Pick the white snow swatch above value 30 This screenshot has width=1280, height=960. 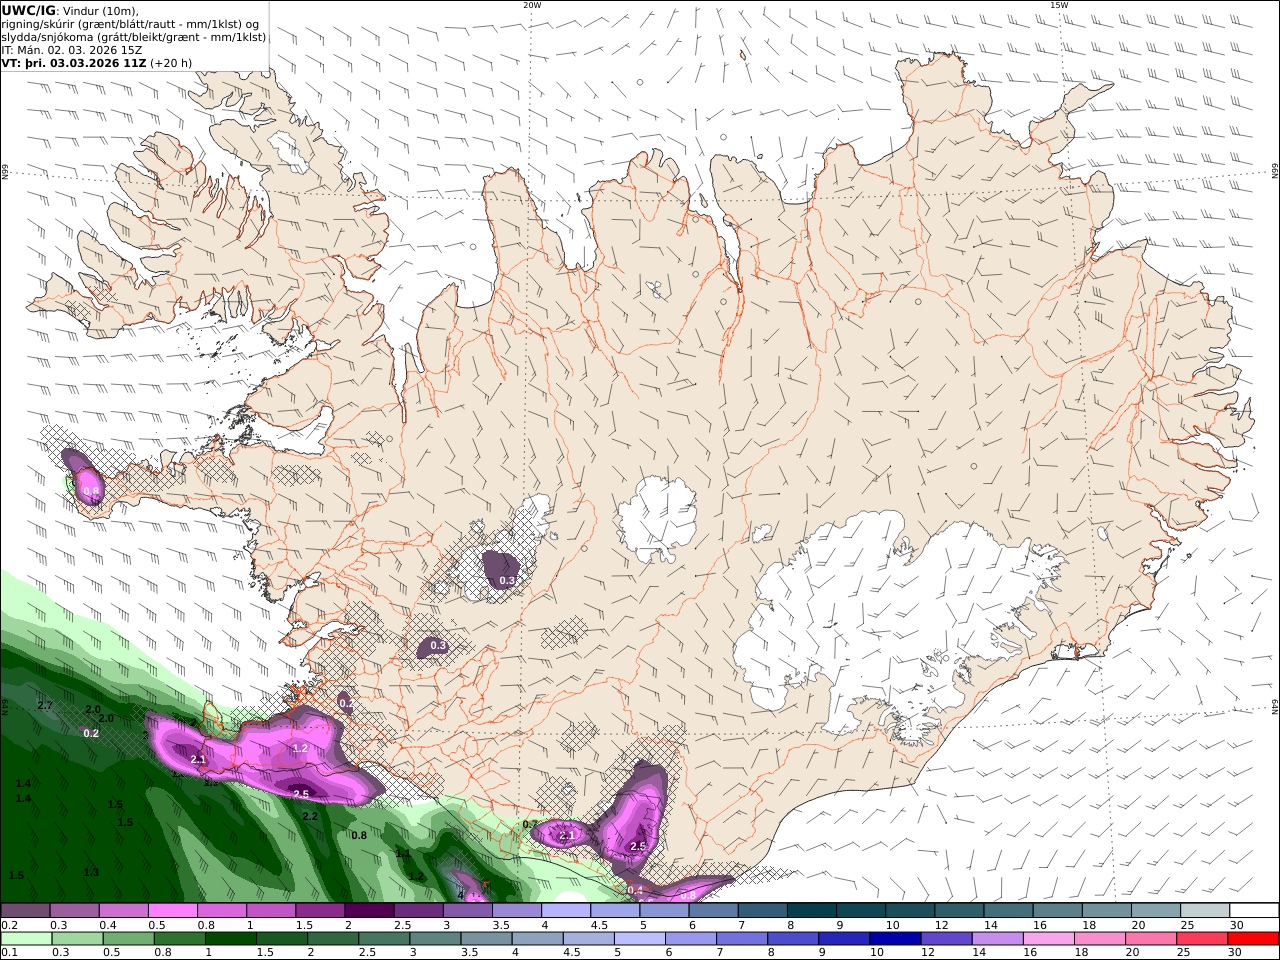click(1253, 911)
